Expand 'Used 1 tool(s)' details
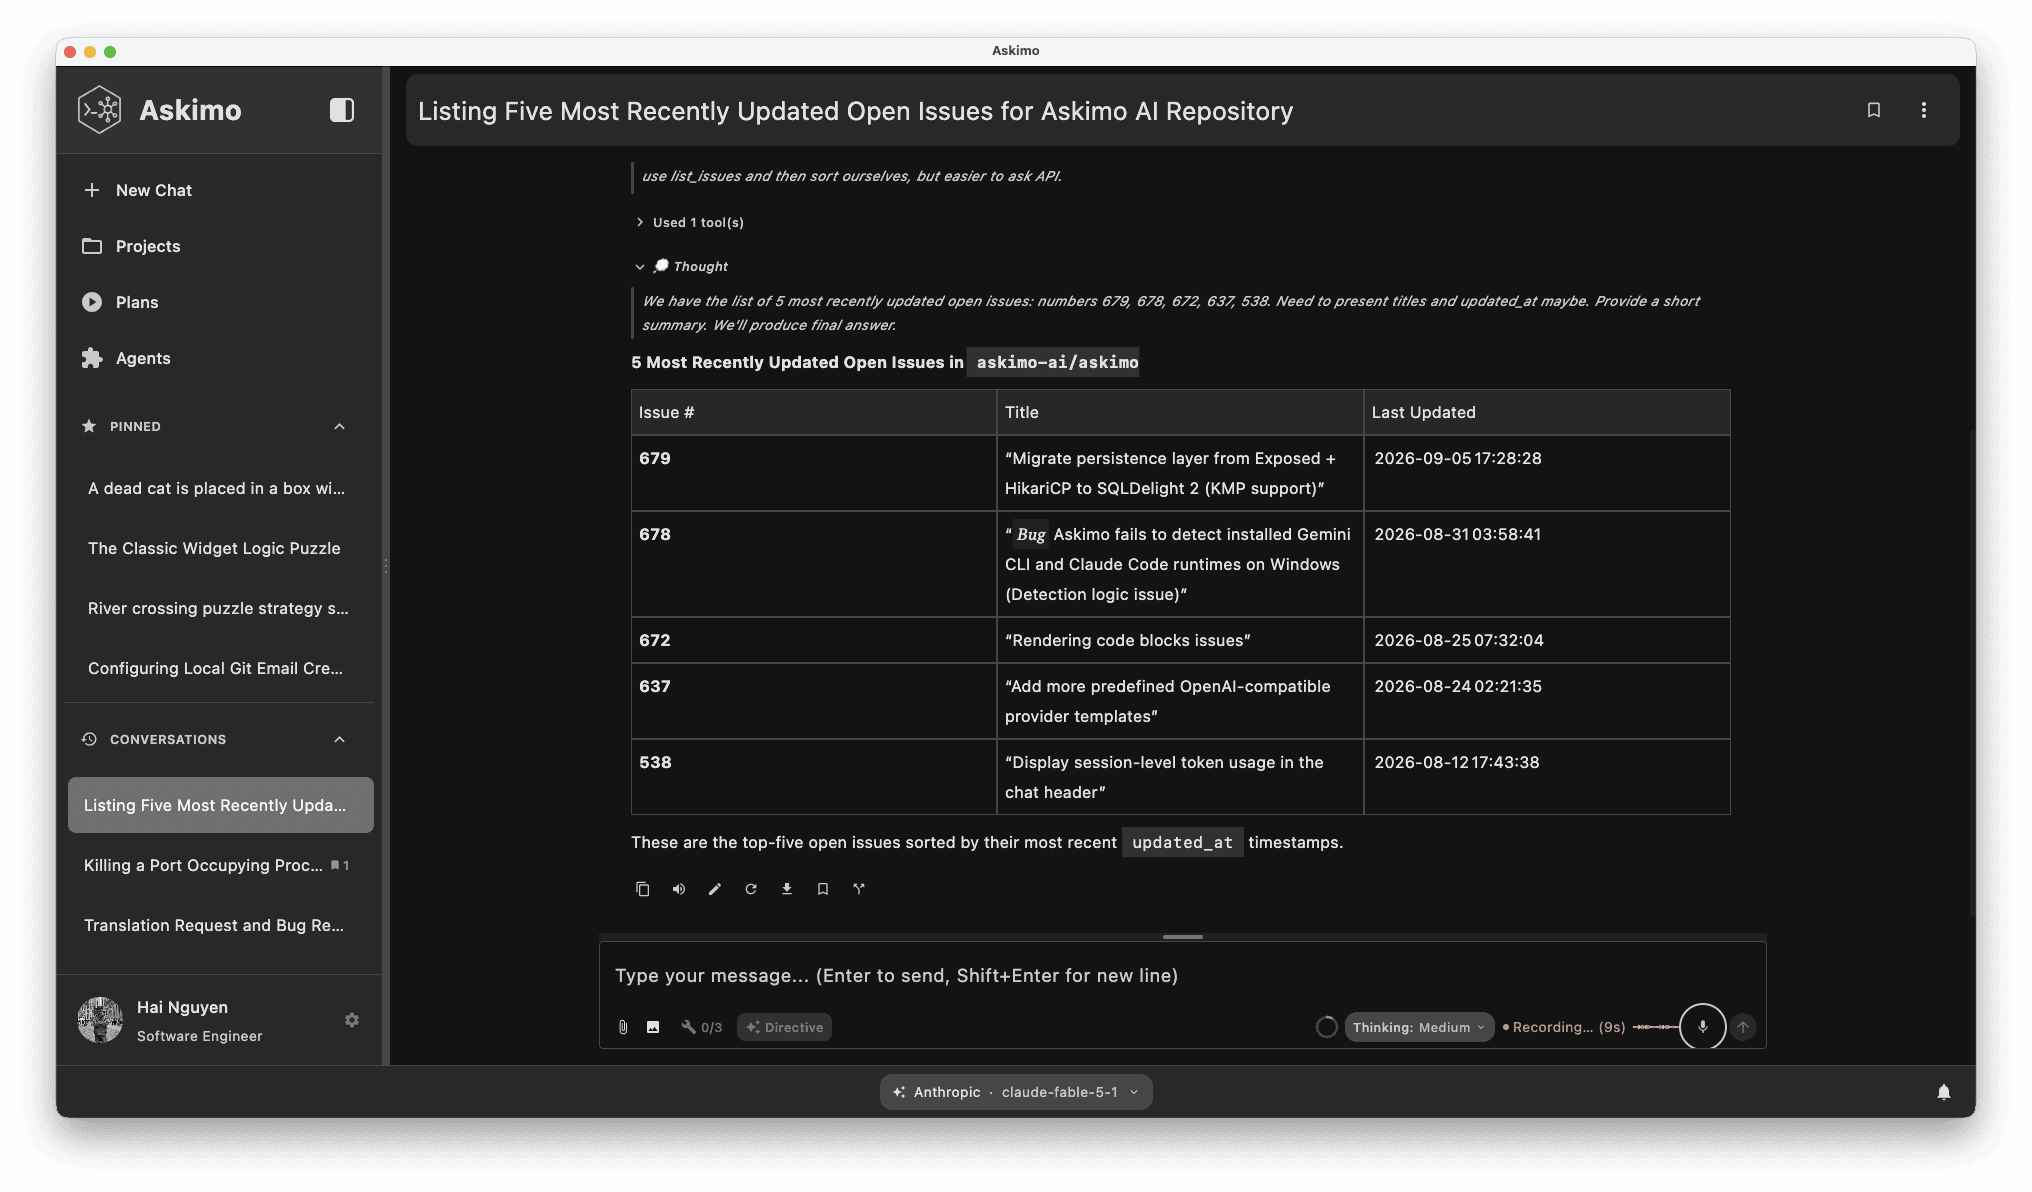Screen dimensions: 2032x1192 [x=690, y=222]
